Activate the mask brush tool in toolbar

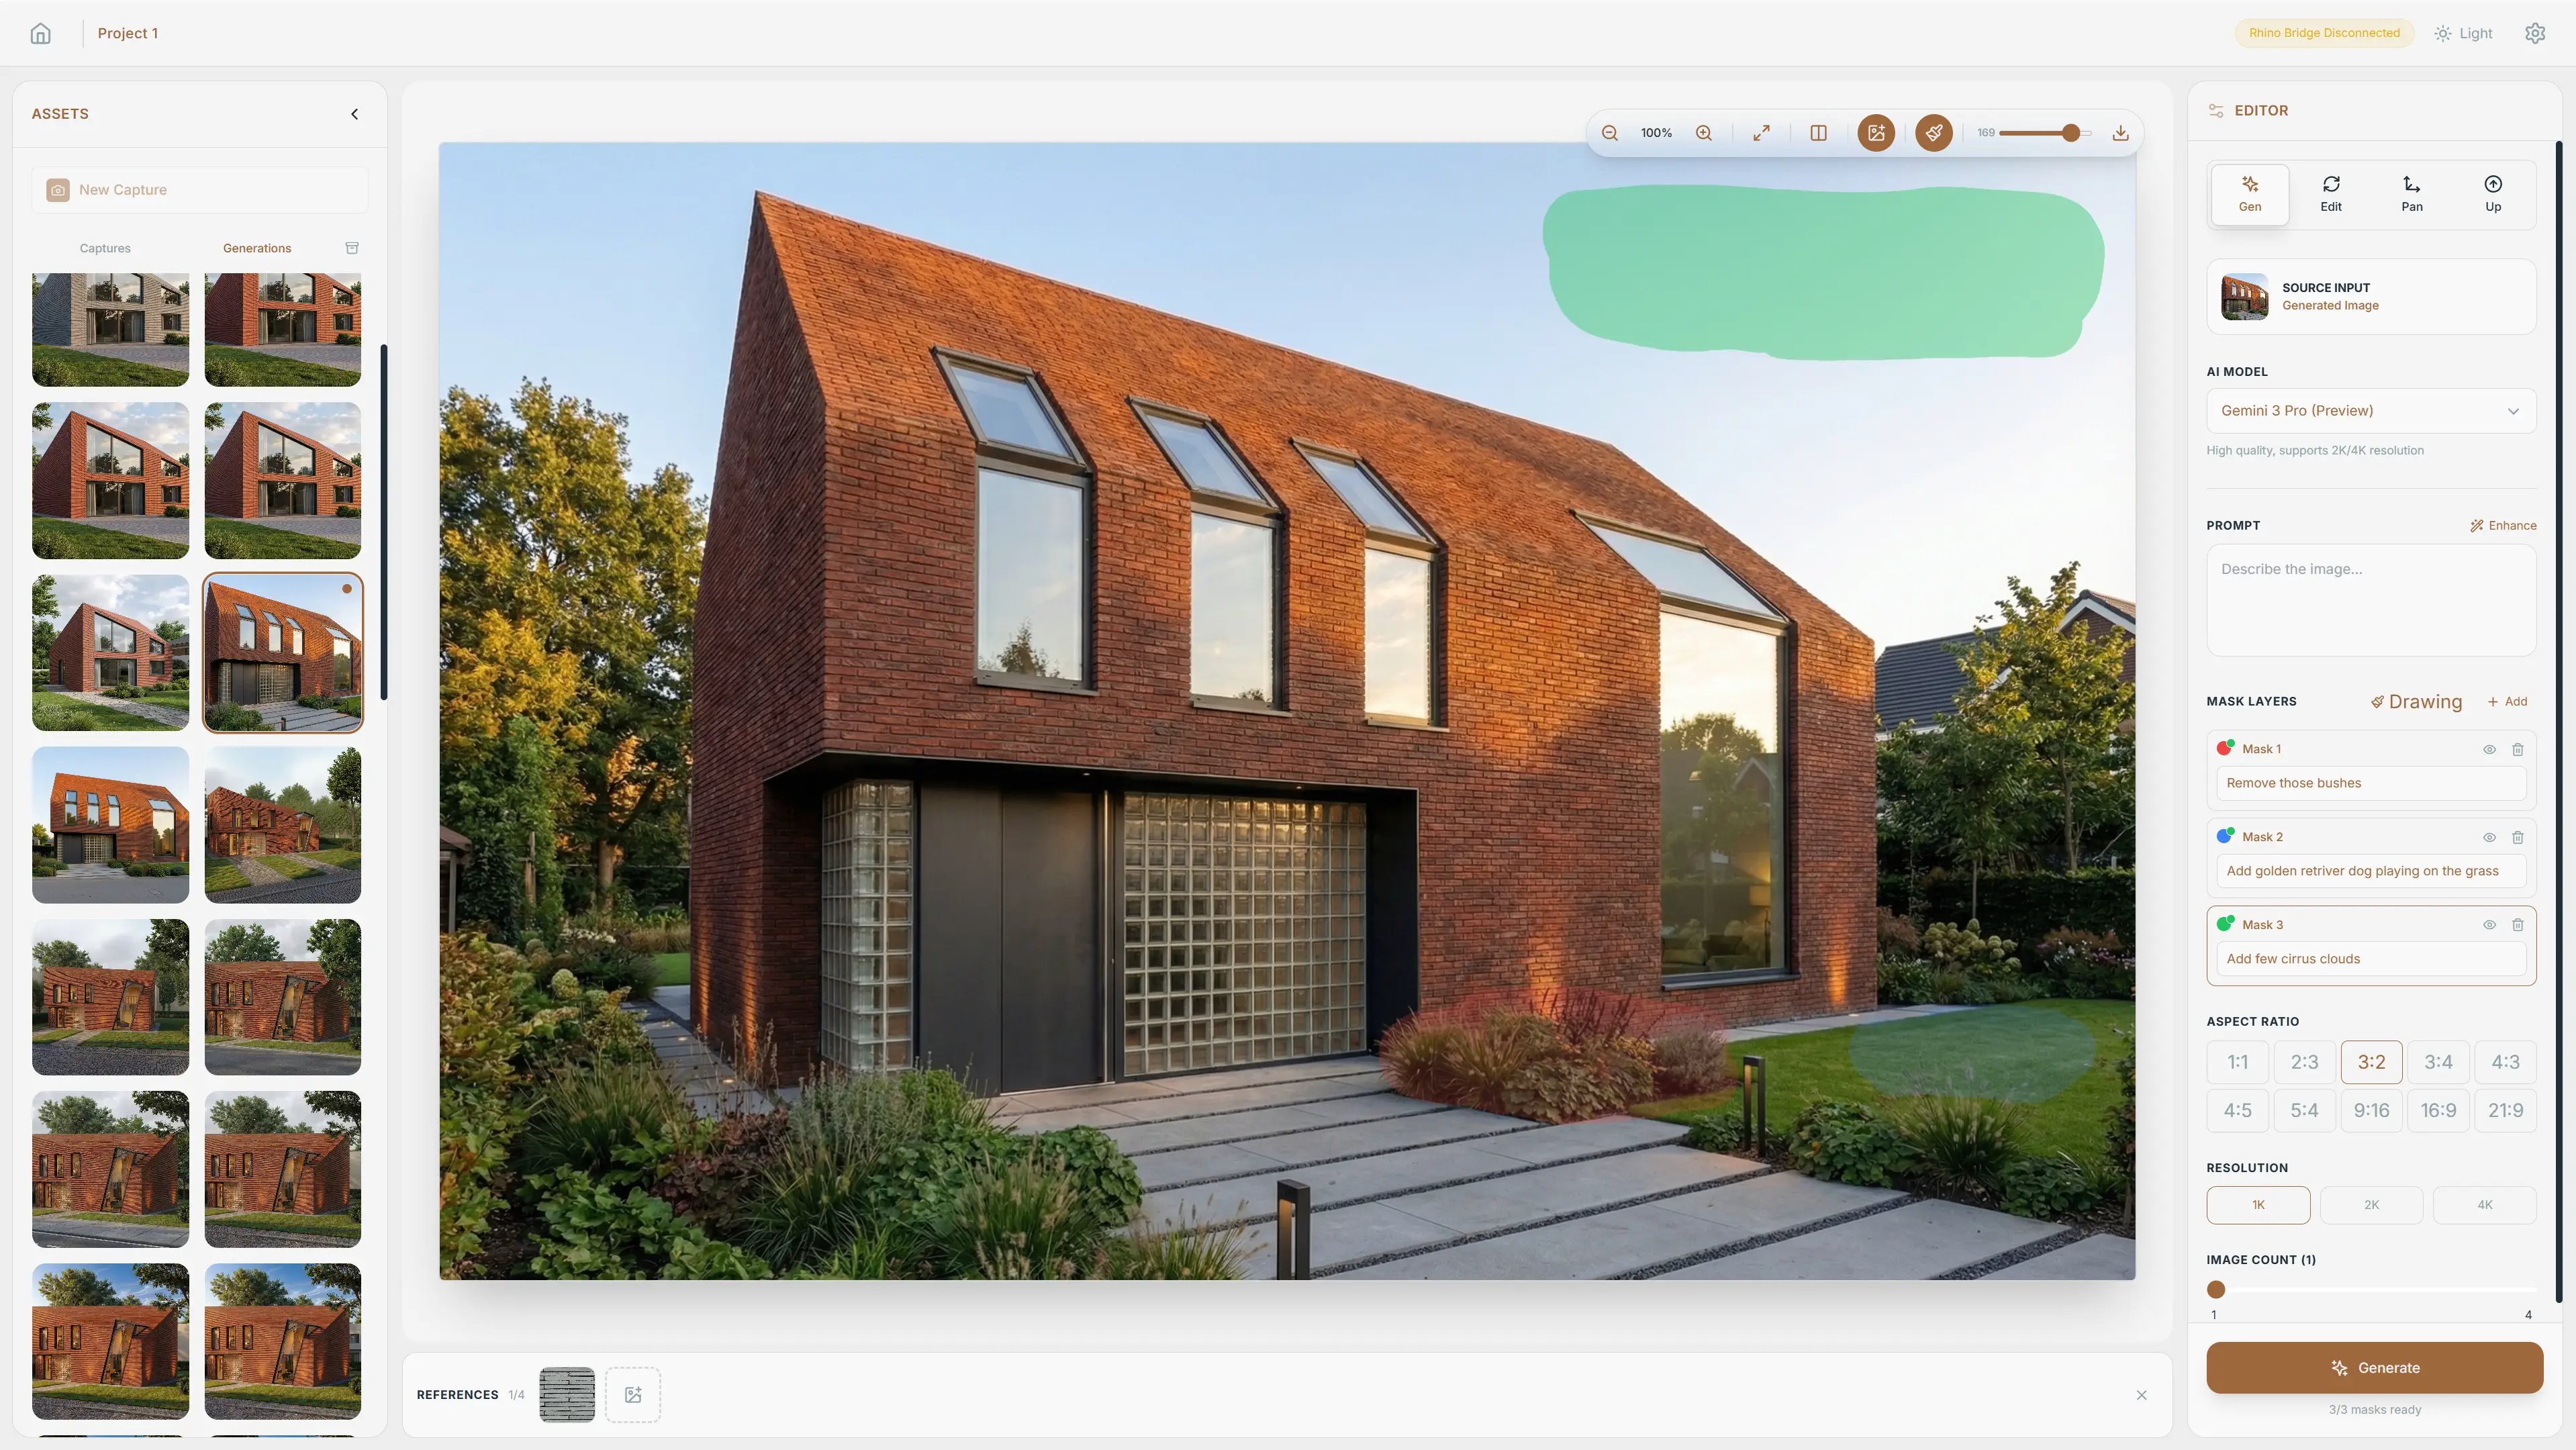[1933, 132]
